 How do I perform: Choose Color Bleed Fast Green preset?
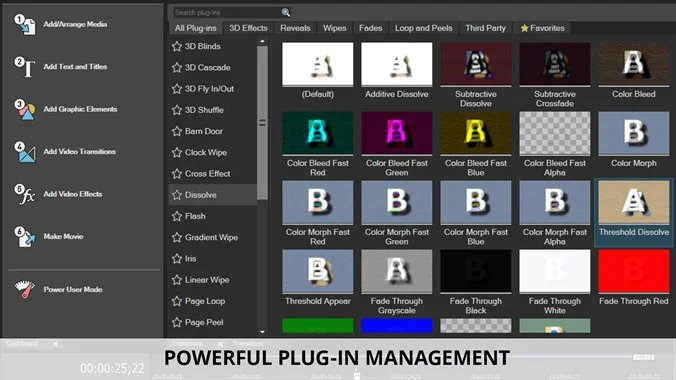397,133
